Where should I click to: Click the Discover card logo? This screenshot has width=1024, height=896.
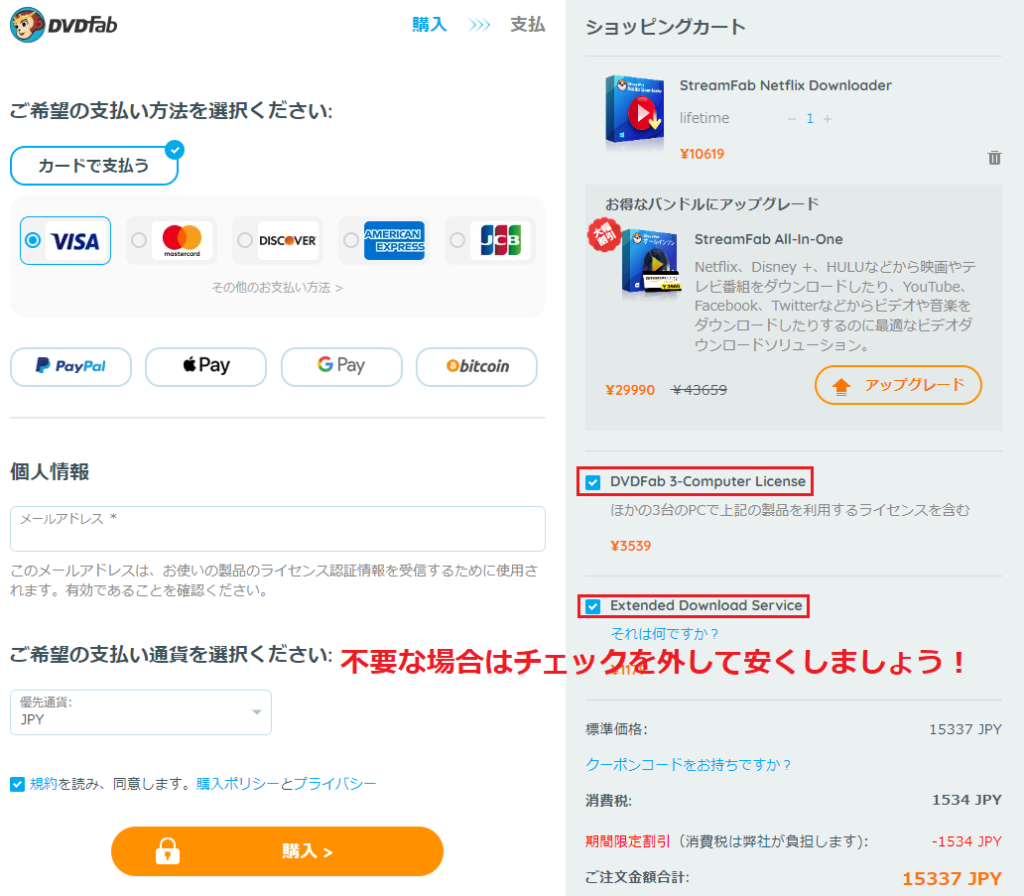click(288, 240)
